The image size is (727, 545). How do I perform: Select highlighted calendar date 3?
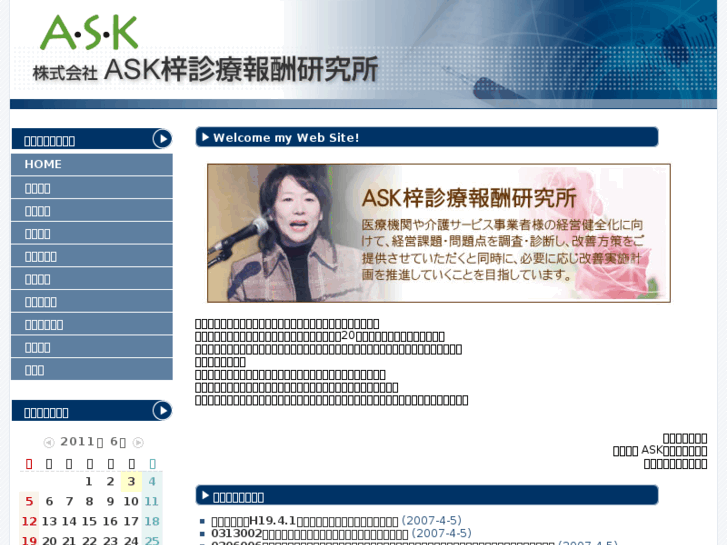(131, 481)
